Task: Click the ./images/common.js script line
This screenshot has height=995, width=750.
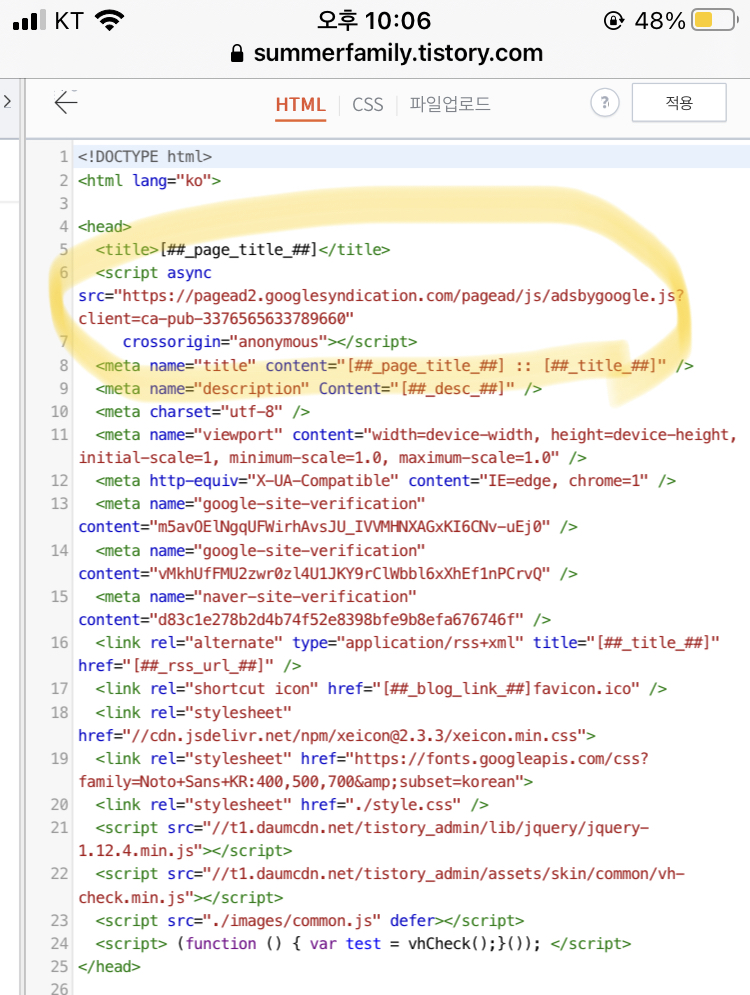Action: click(x=310, y=921)
